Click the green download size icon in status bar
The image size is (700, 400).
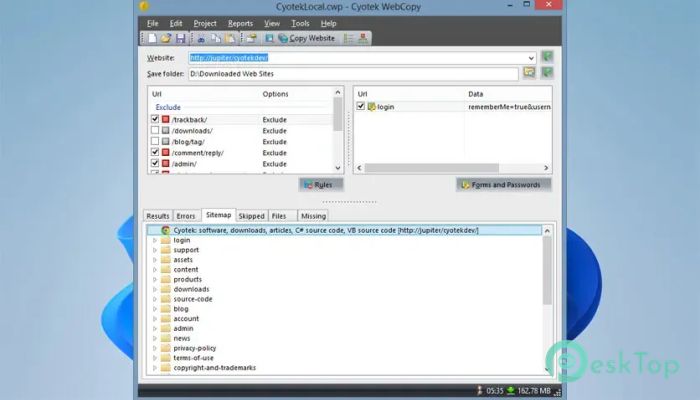click(510, 391)
